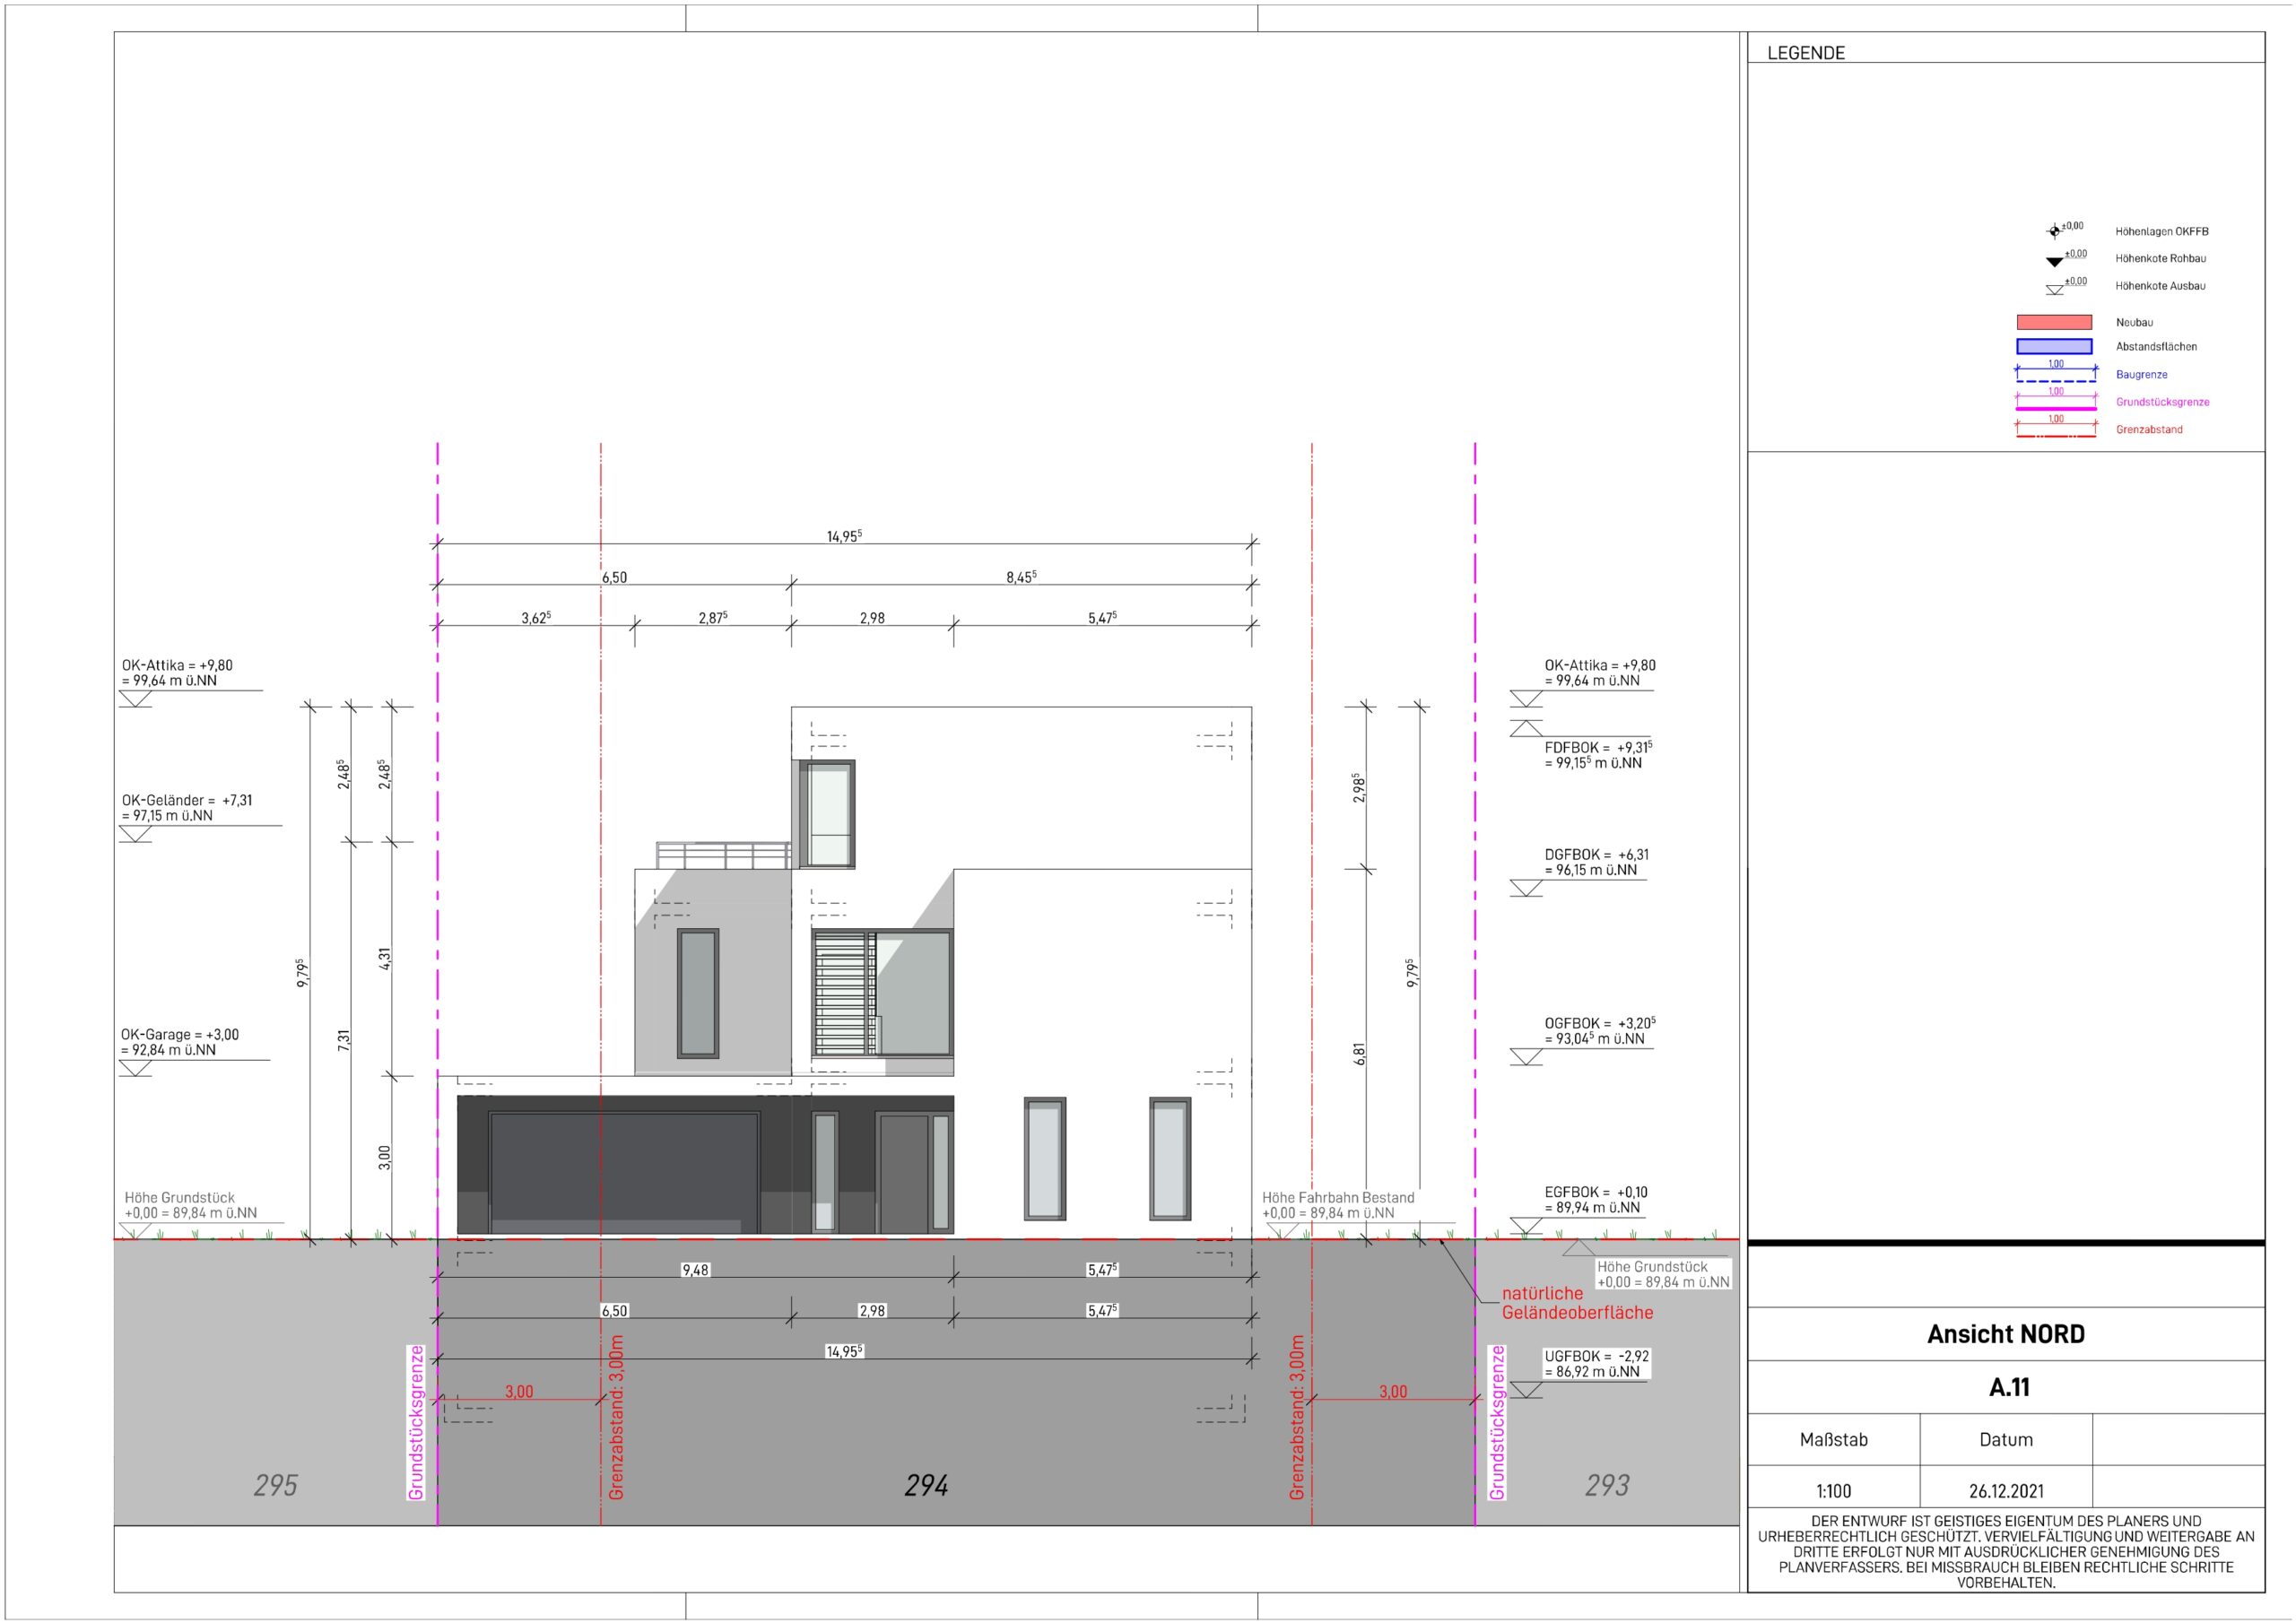Click the 14,95 top overall dimension label

pyautogui.click(x=843, y=537)
